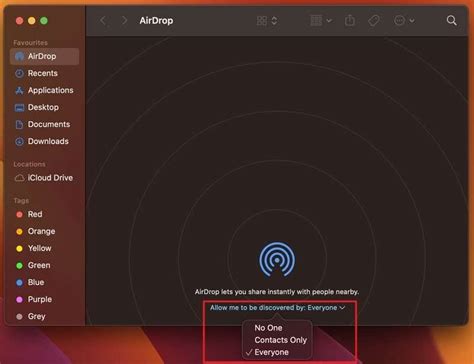Expand the action menu chevron
474x364 pixels.
coord(412,21)
